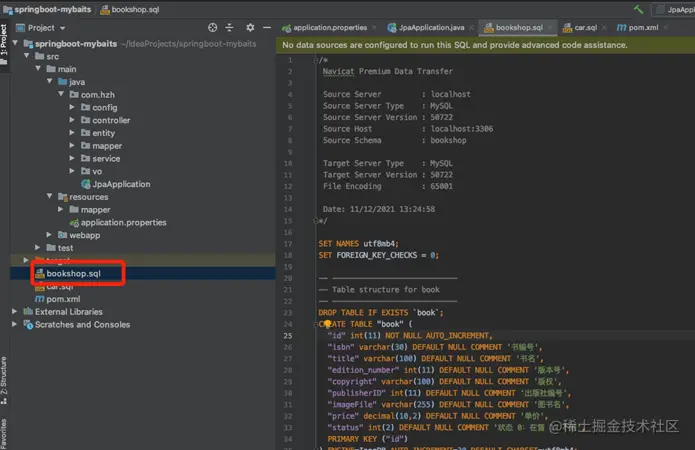Collapse the src folder
The image size is (695, 450).
pos(27,56)
